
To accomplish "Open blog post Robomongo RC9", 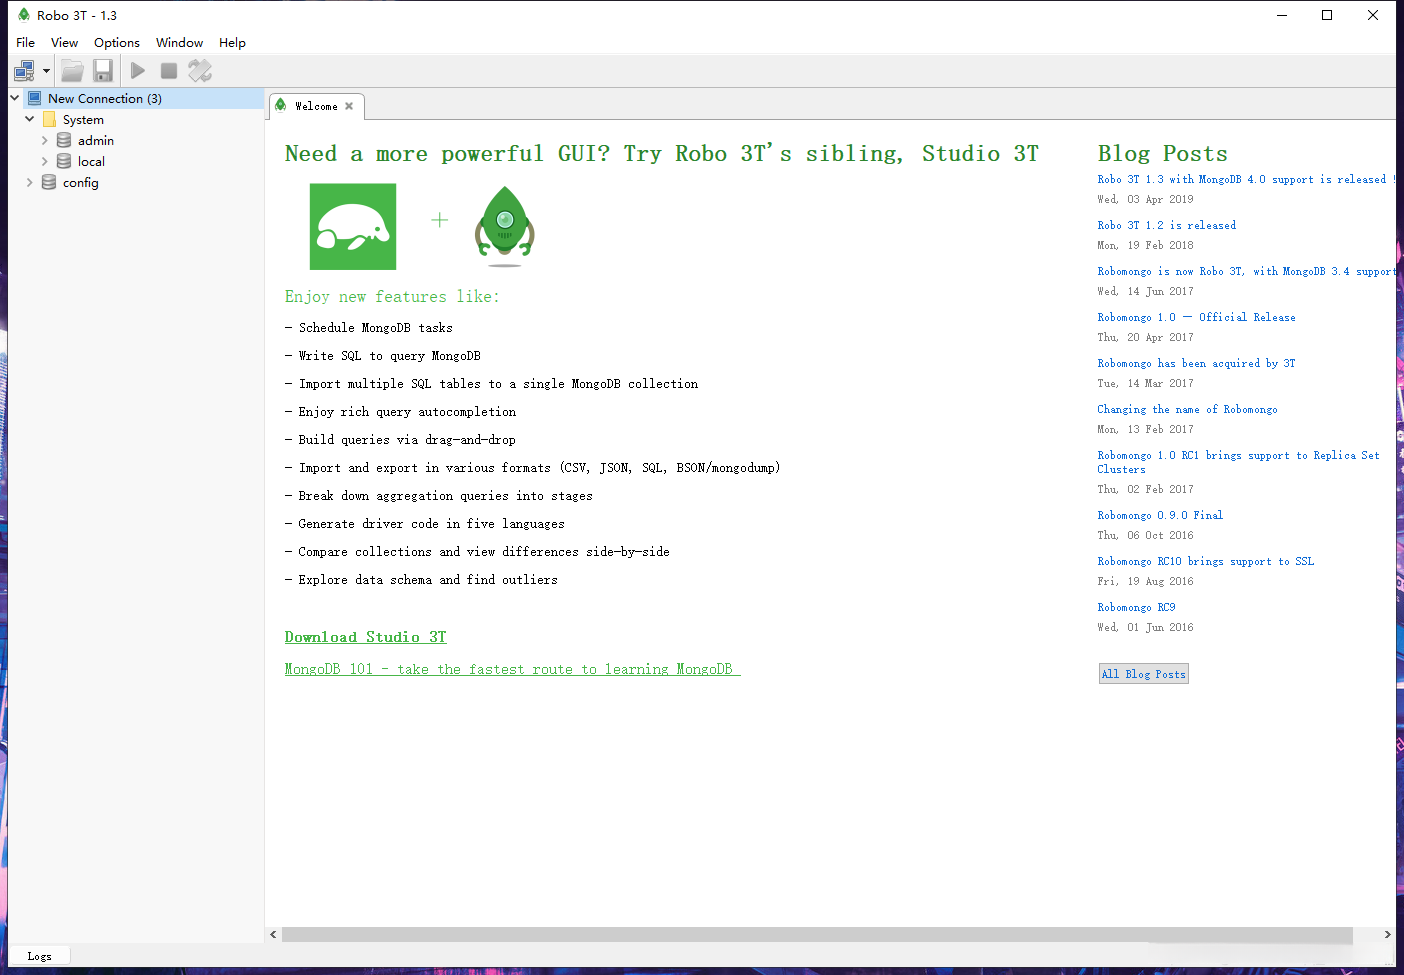I will tap(1136, 608).
